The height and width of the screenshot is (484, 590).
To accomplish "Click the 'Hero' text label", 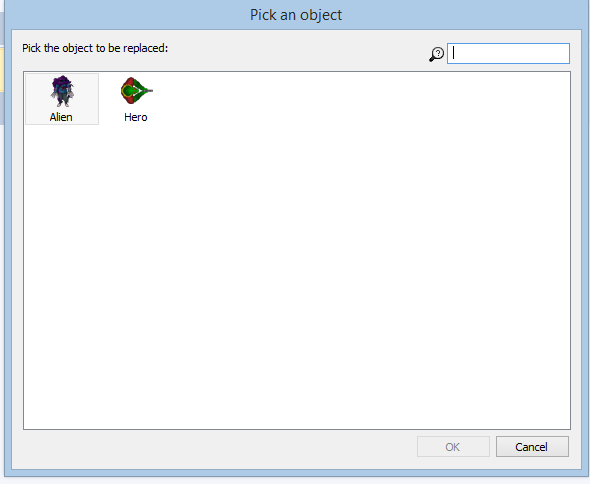I will coord(135,117).
